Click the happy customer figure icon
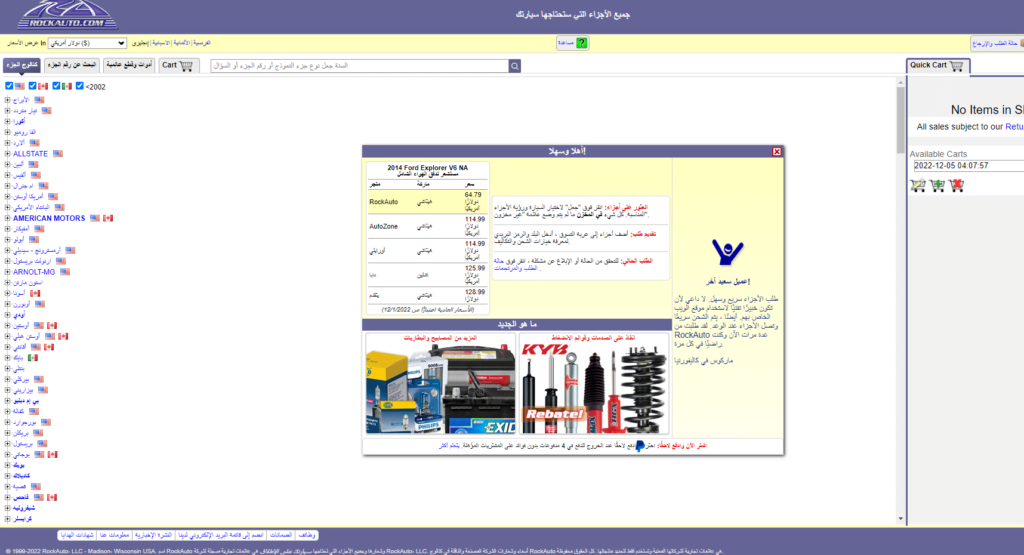This screenshot has width=1024, height=555. coord(728,252)
